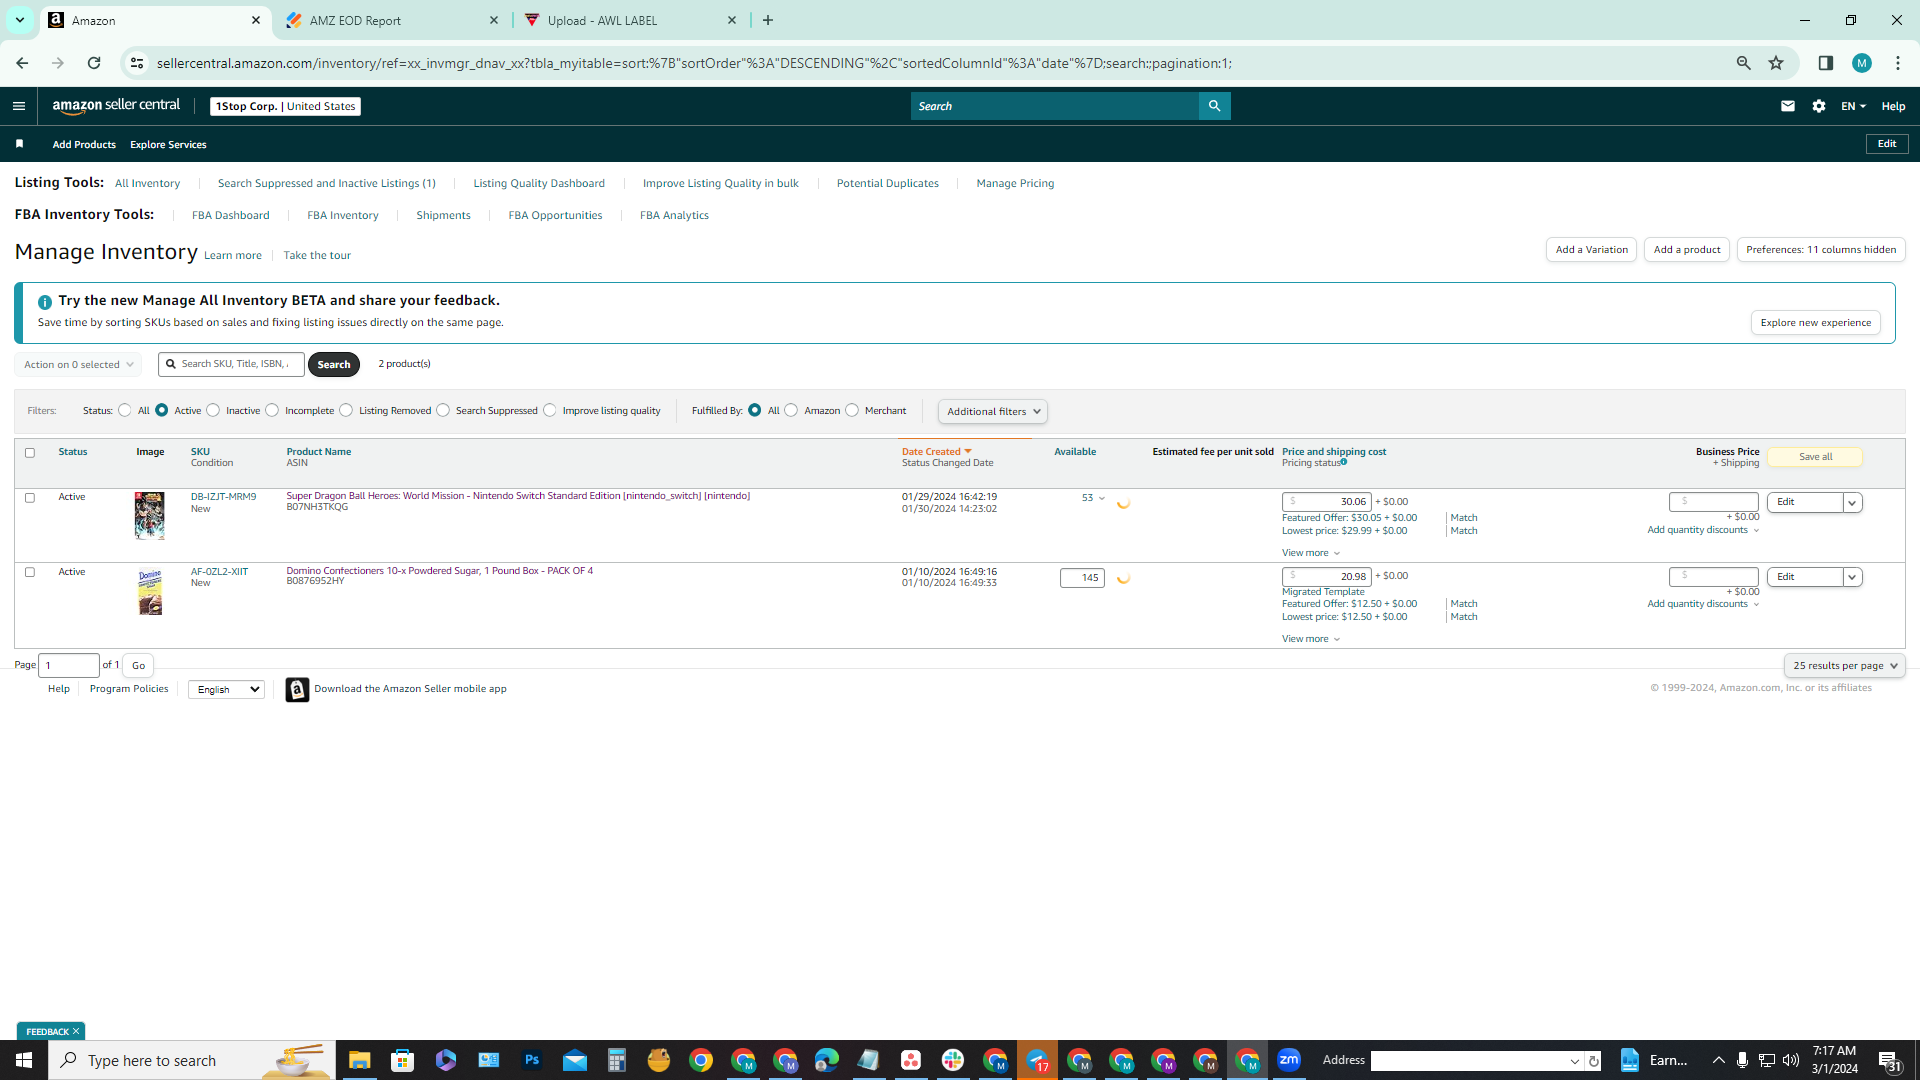The image size is (1920, 1080).
Task: Click the Add a Variation button
Action: tap(1591, 250)
